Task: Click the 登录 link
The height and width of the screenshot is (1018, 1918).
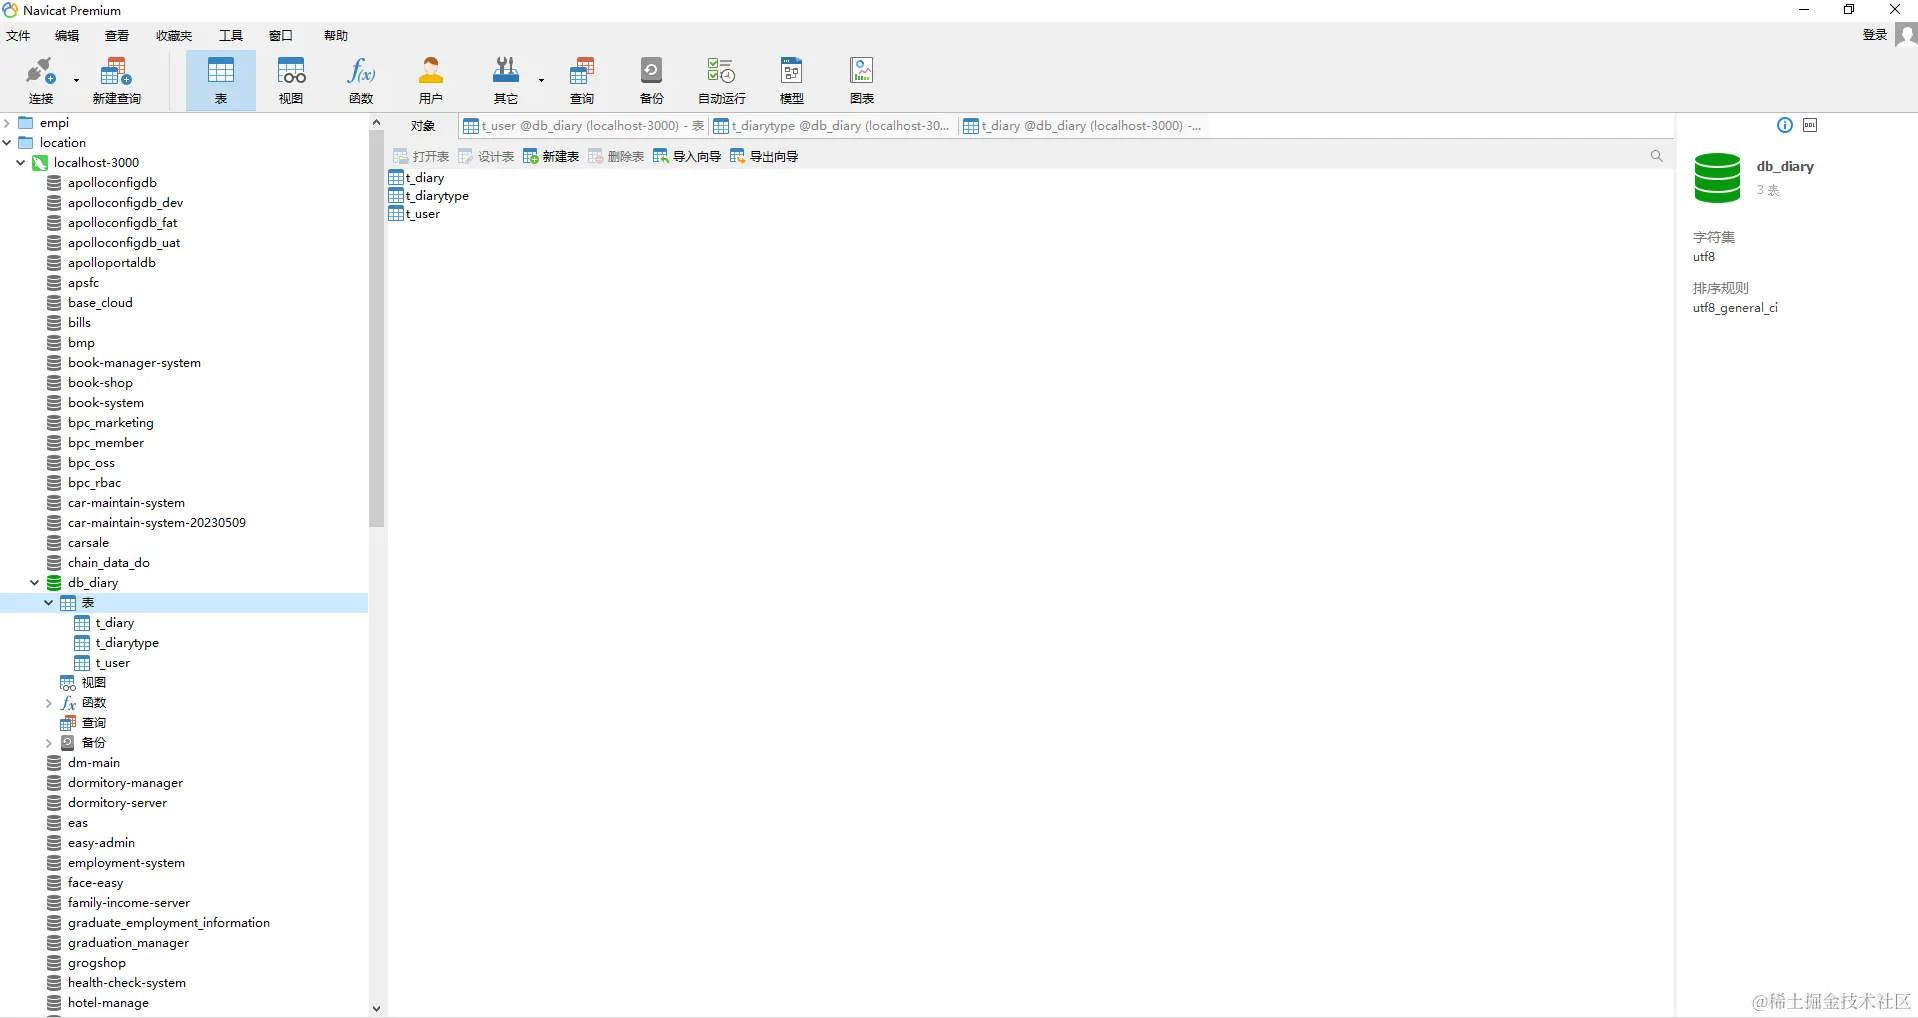Action: pyautogui.click(x=1875, y=35)
